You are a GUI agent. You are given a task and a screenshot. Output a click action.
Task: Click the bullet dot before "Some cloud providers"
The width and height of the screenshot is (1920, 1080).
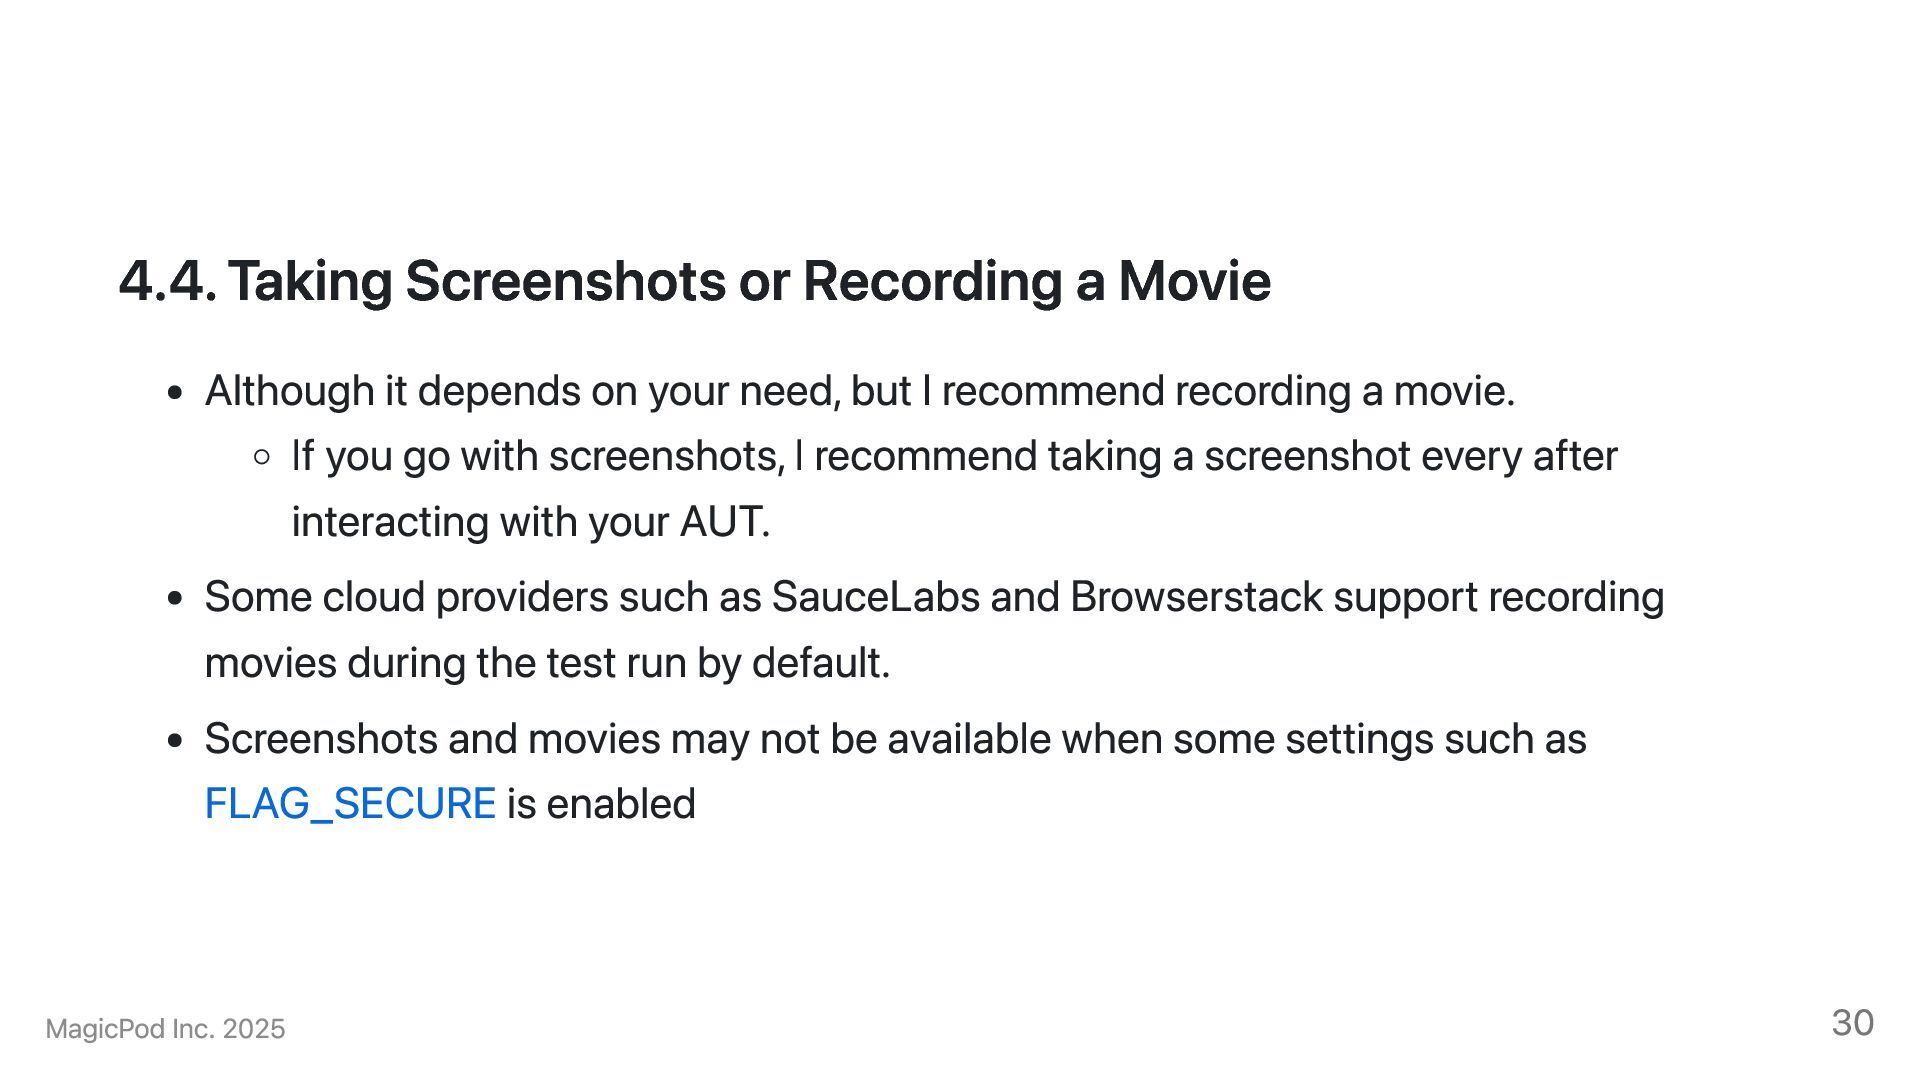176,599
